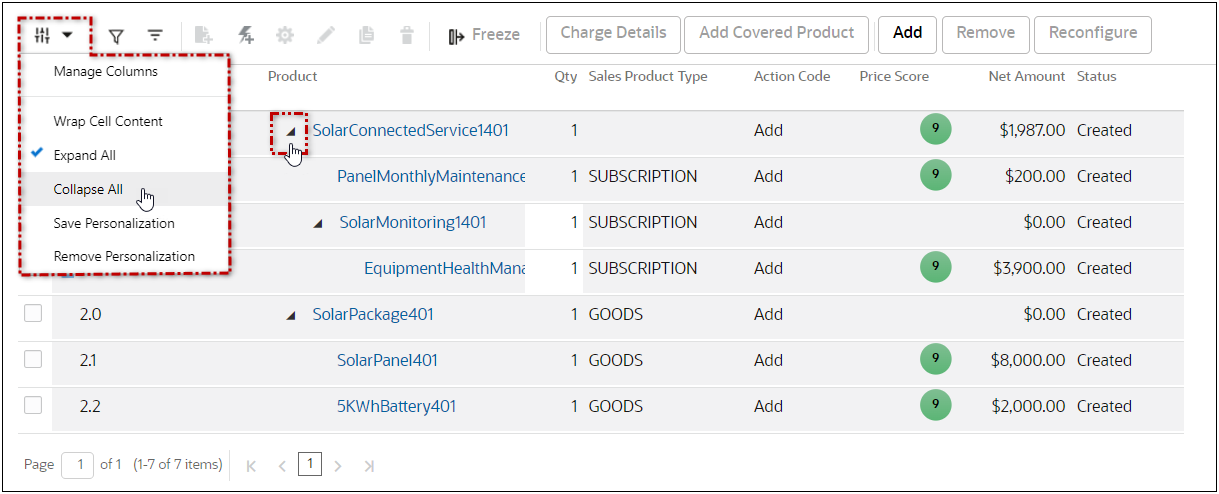Click the Product column header
The image size is (1219, 494).
[293, 76]
